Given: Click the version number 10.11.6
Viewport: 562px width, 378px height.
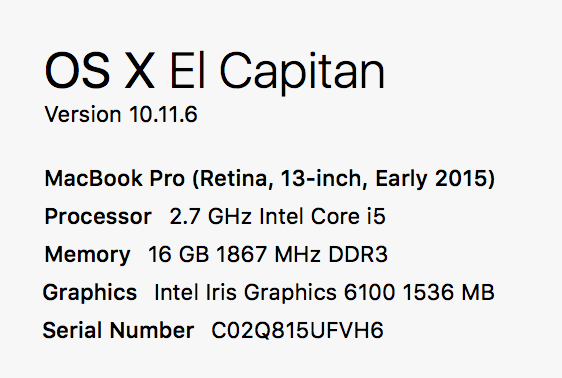Looking at the screenshot, I should click(x=163, y=114).
